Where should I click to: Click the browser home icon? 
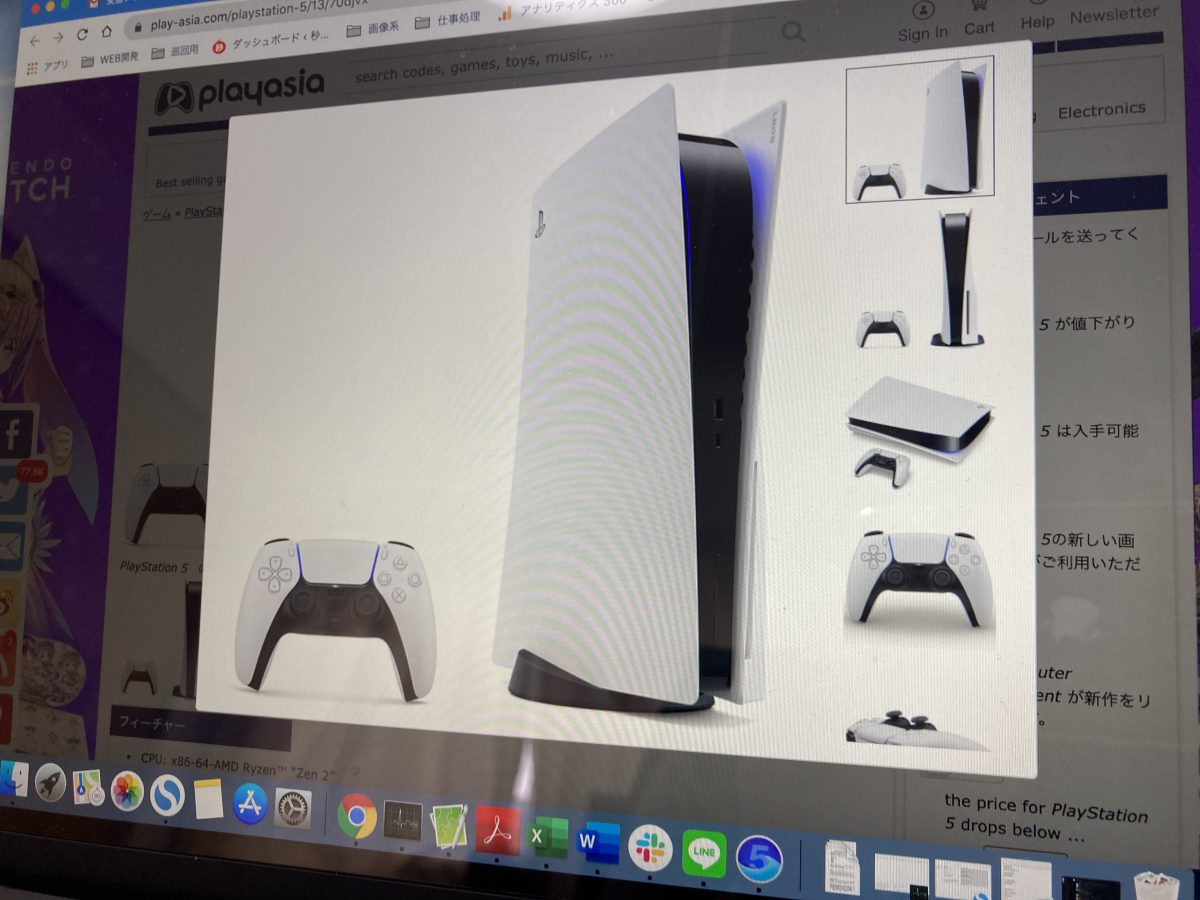107,32
